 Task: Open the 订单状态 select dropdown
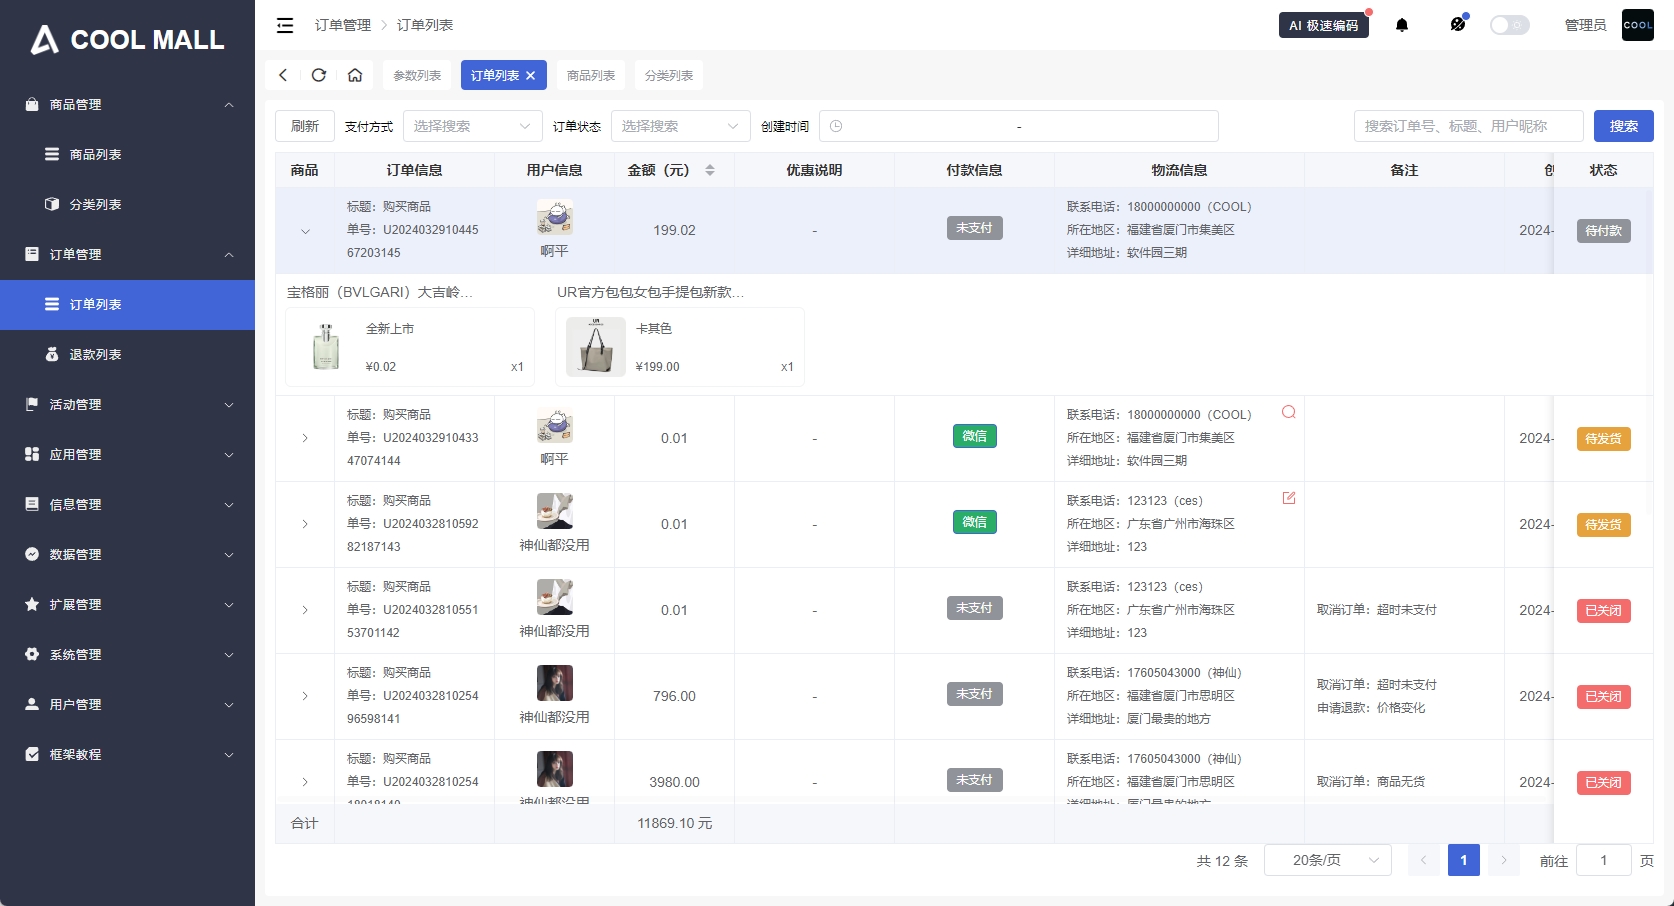click(x=681, y=126)
